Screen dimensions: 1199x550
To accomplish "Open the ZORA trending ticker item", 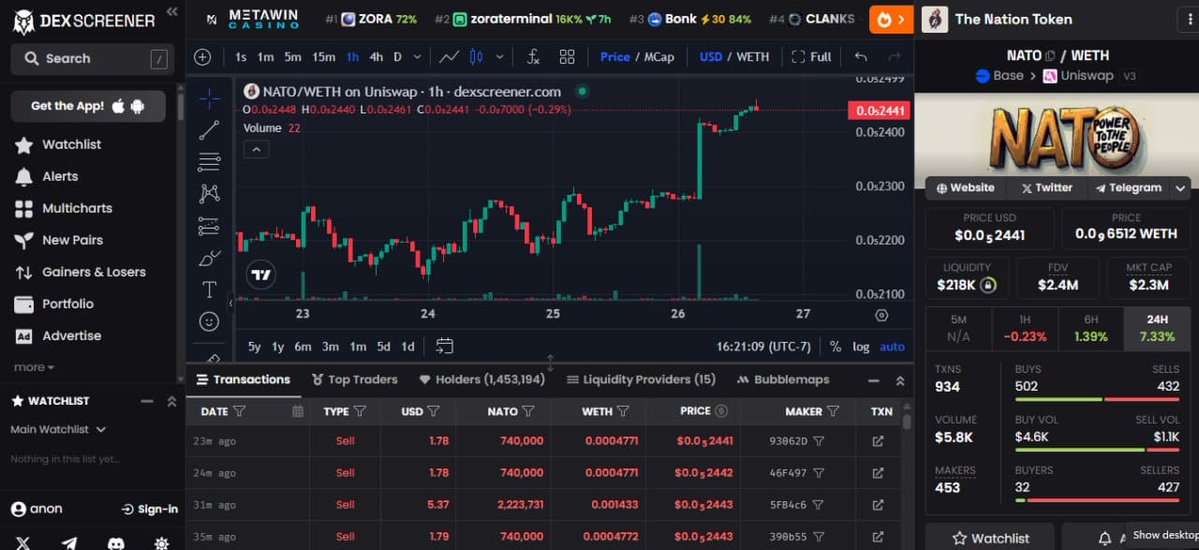I will 370,19.
